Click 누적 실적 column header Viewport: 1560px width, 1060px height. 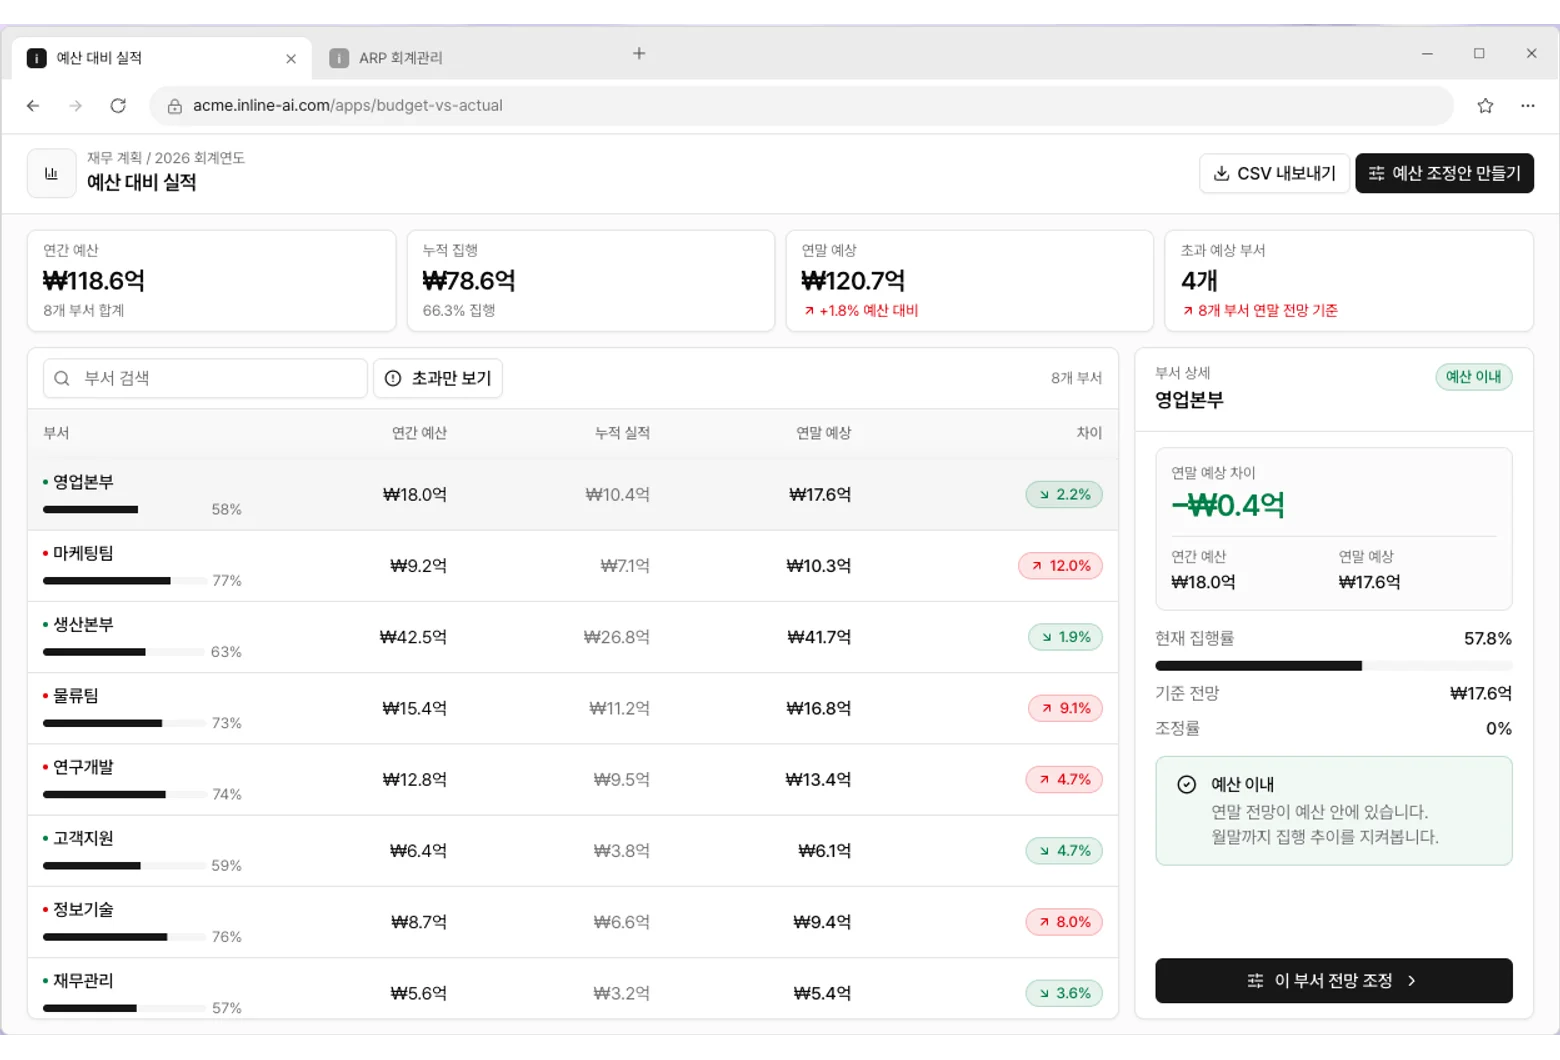pos(622,433)
